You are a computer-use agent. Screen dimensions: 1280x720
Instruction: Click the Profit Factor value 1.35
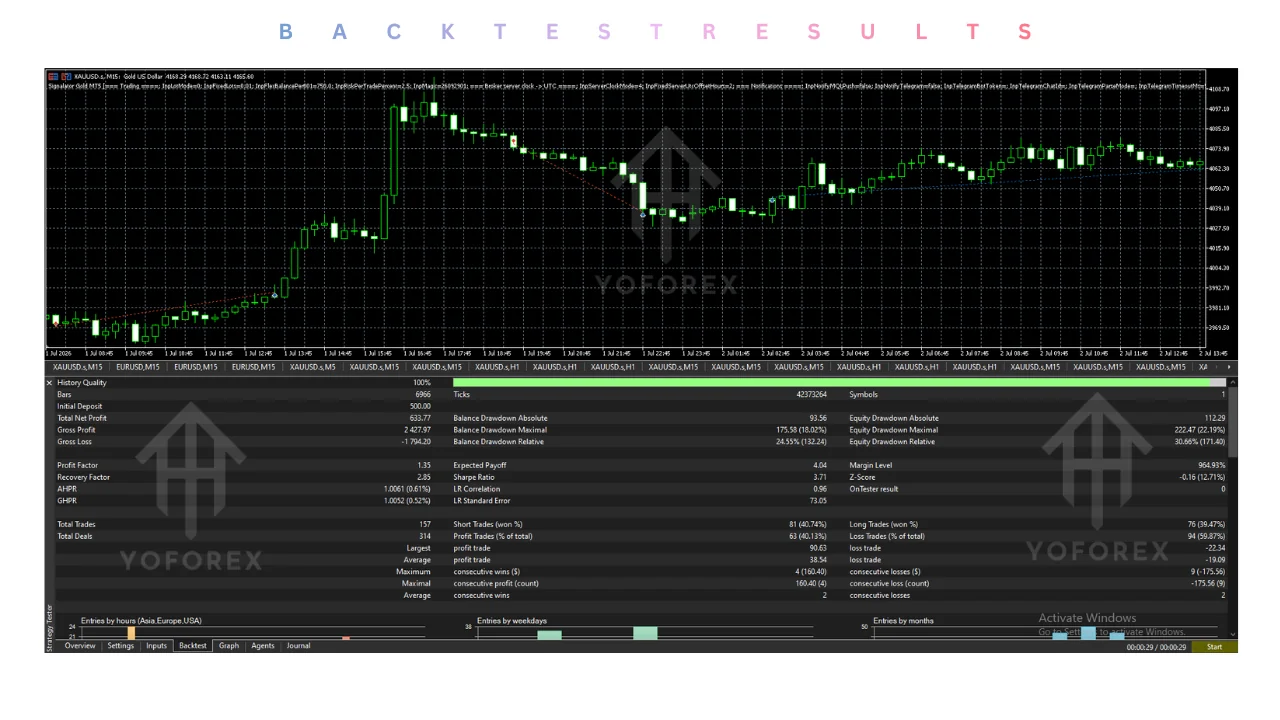(x=425, y=465)
